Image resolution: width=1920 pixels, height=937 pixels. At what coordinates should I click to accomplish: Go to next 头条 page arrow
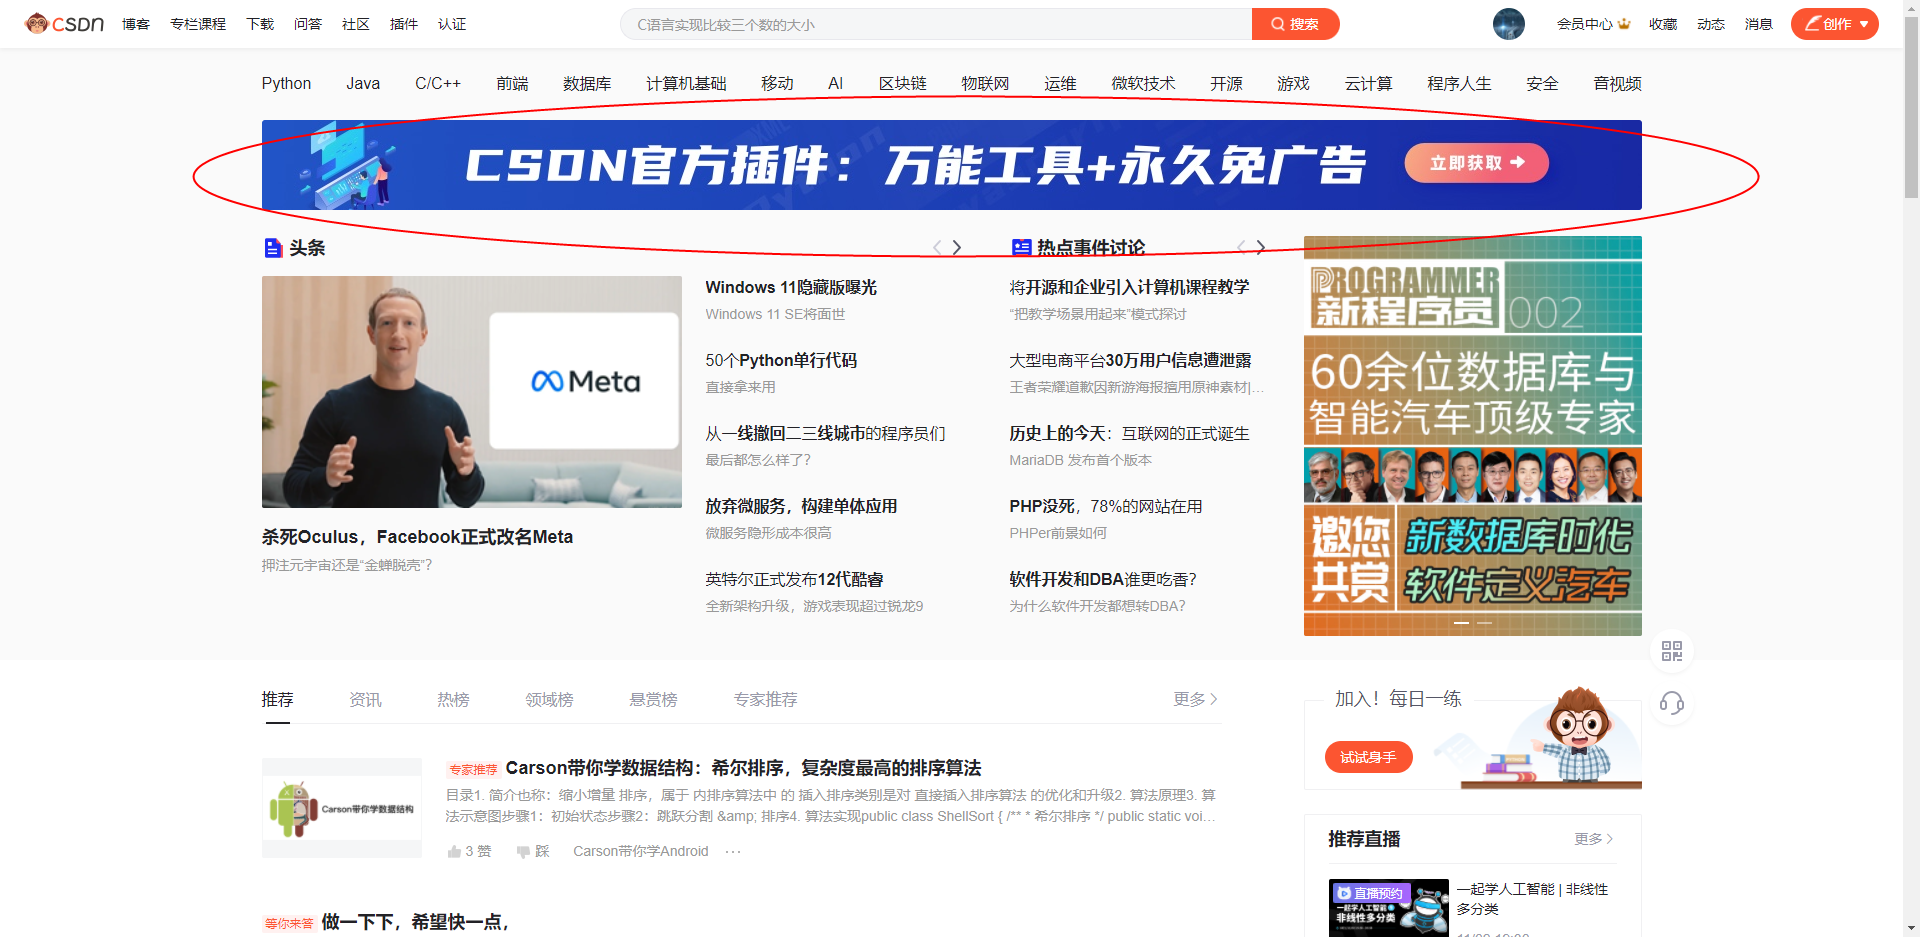tap(957, 247)
